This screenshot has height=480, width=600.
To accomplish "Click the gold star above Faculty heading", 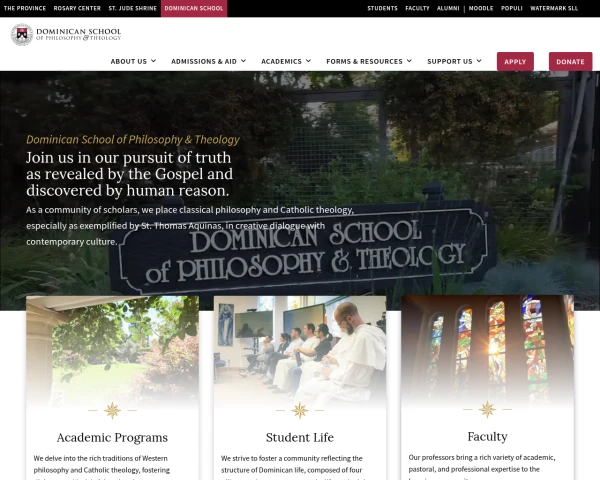I will pyautogui.click(x=487, y=409).
